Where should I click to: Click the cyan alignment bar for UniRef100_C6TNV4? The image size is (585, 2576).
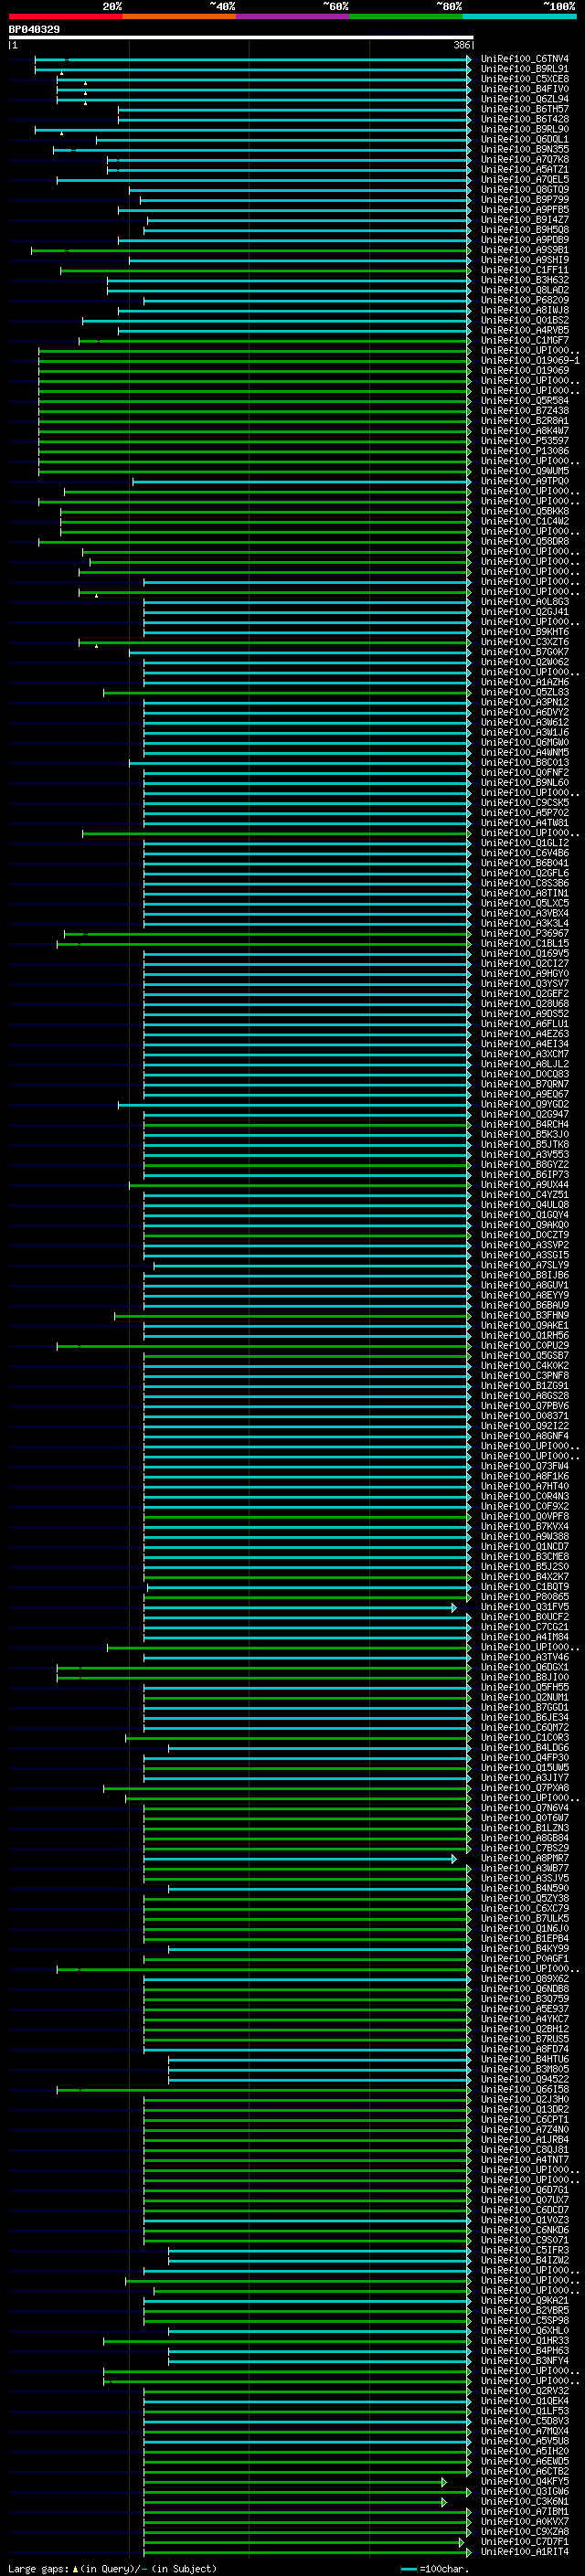coord(252,59)
